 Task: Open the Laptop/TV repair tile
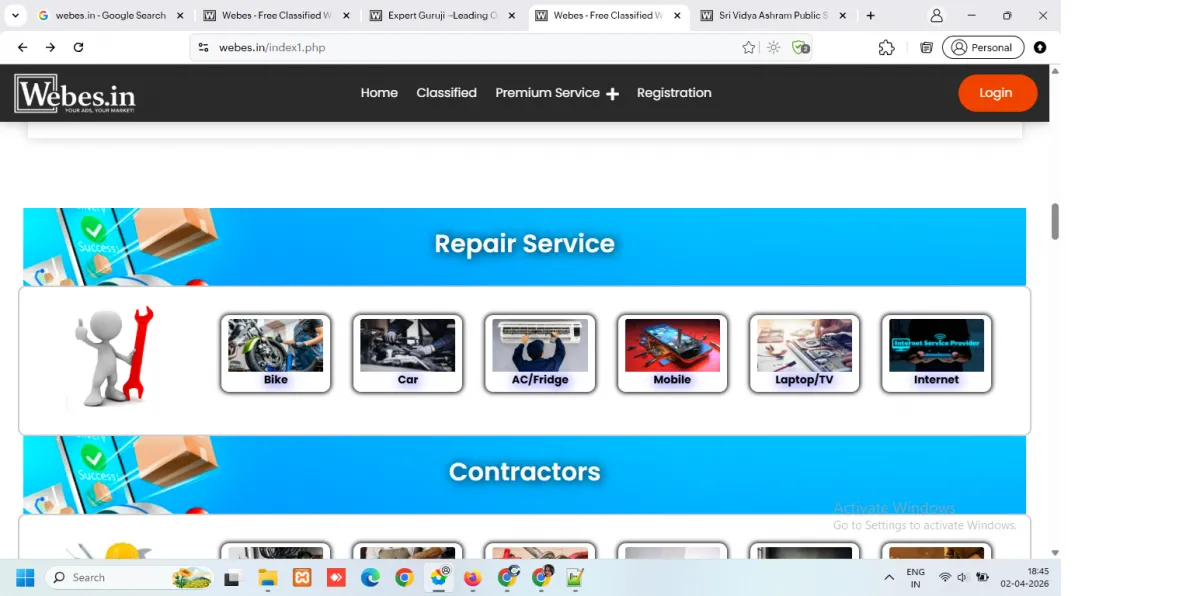click(804, 353)
